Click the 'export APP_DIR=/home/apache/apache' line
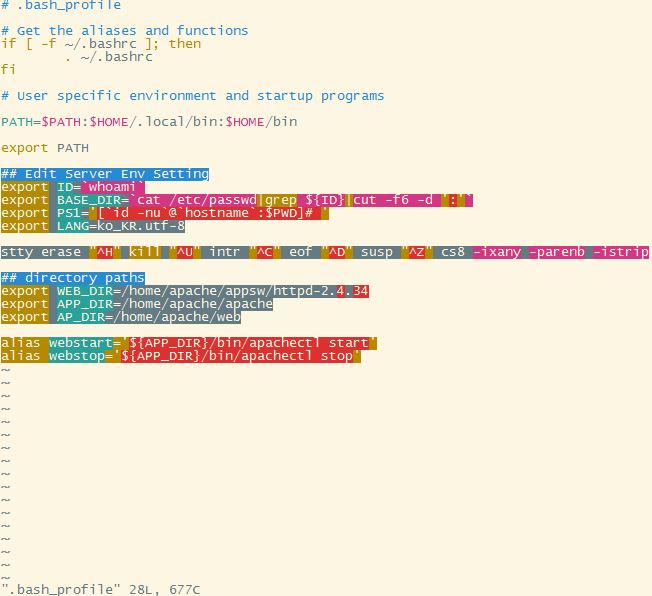 137,304
